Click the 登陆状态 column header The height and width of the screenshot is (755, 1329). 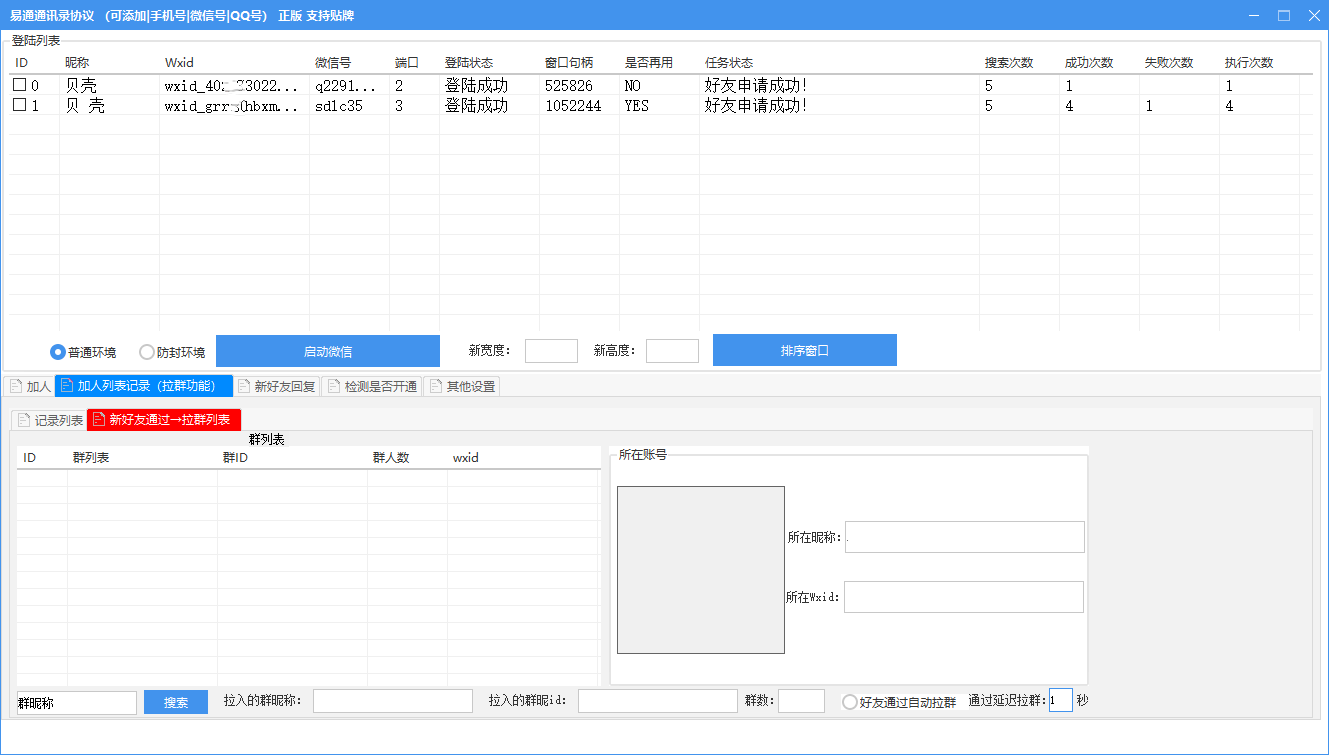(x=469, y=62)
